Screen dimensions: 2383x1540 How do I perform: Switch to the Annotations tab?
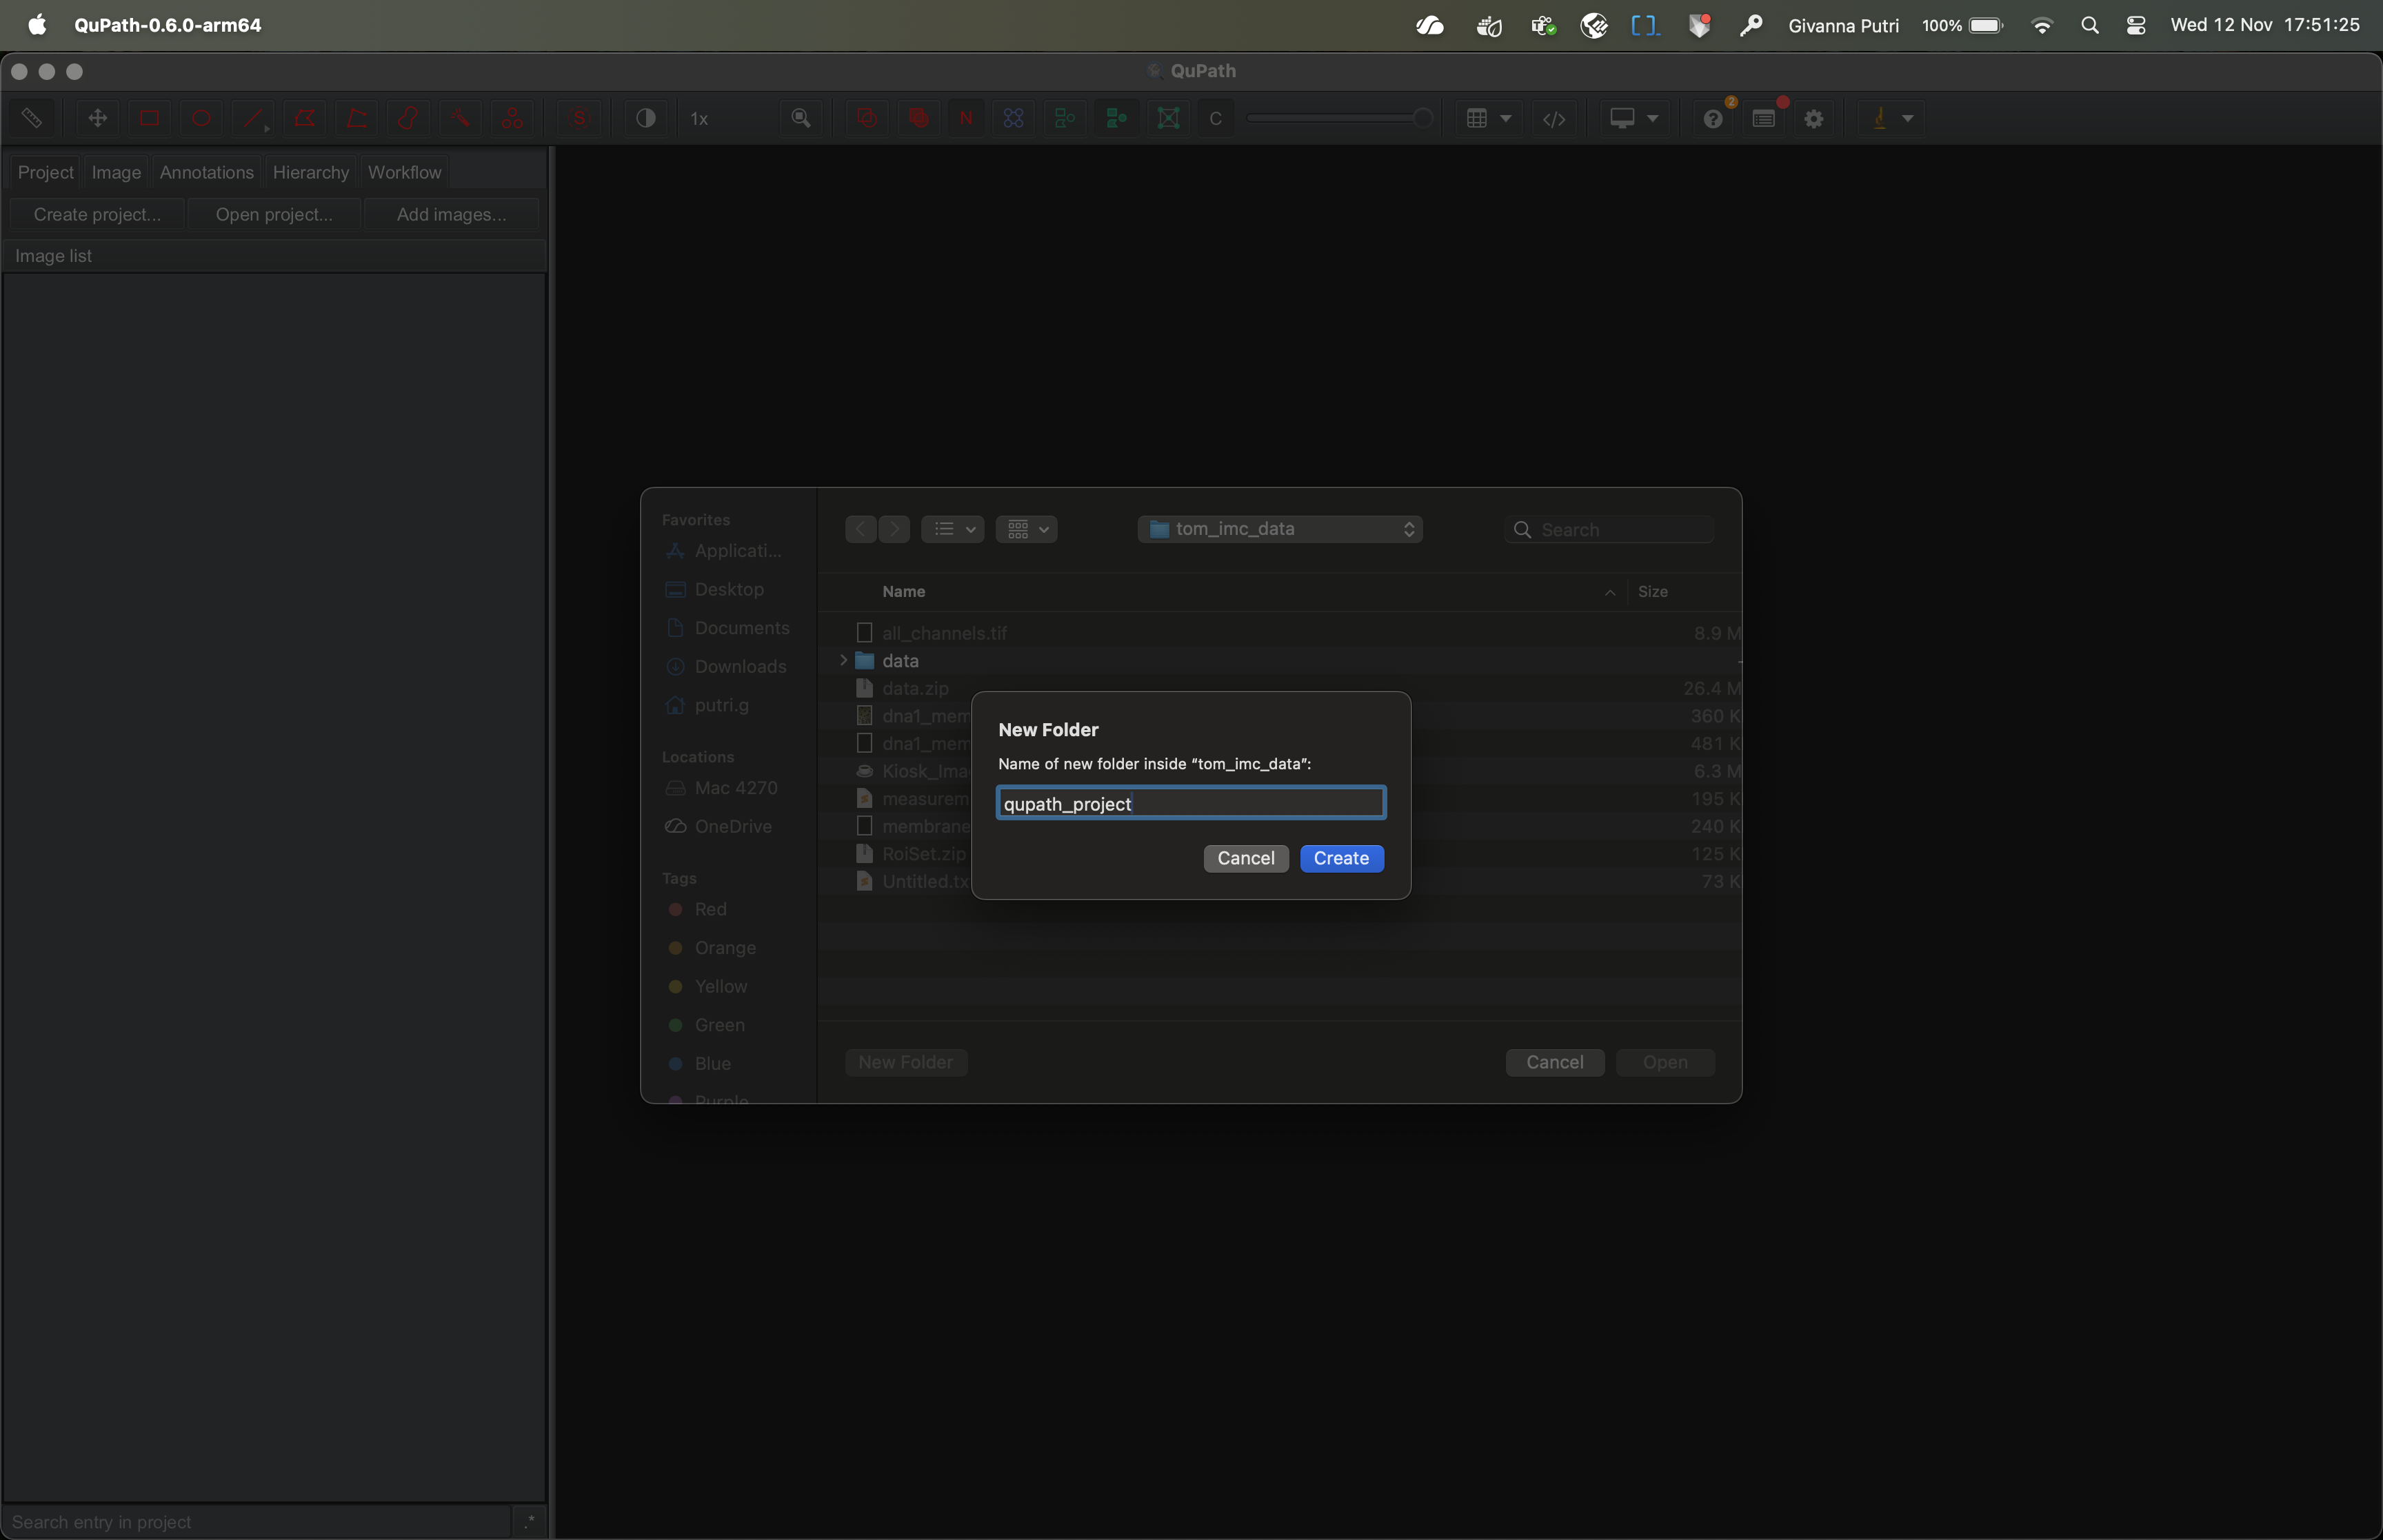(x=207, y=172)
